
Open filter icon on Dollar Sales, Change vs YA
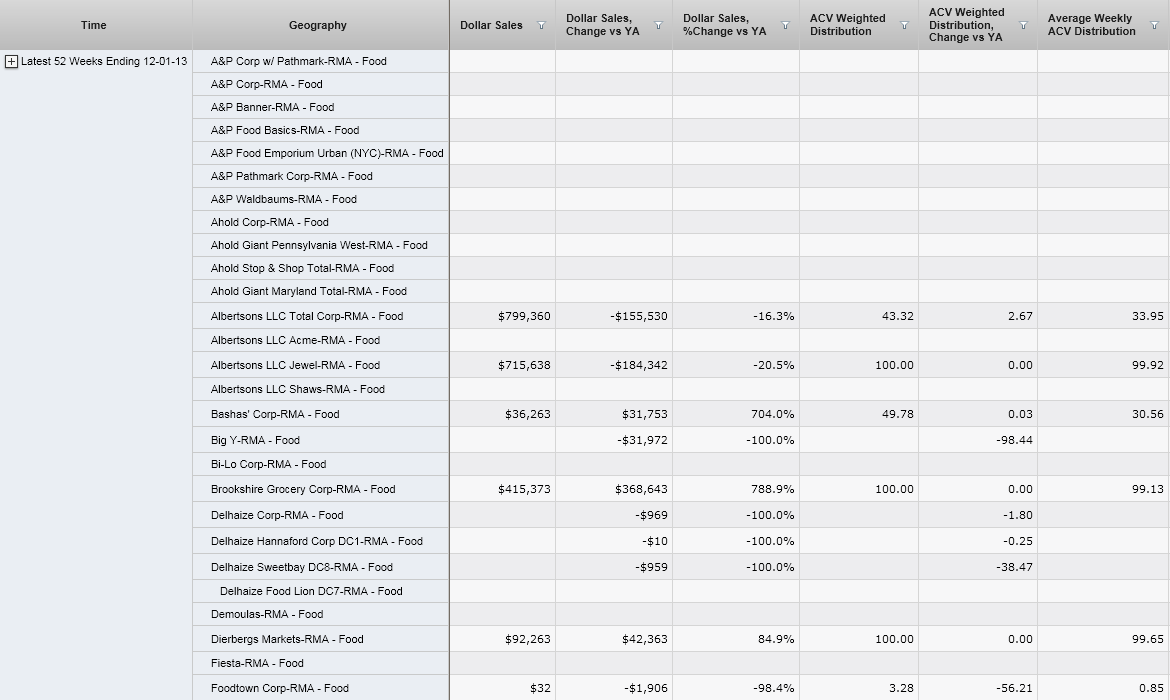pos(658,26)
